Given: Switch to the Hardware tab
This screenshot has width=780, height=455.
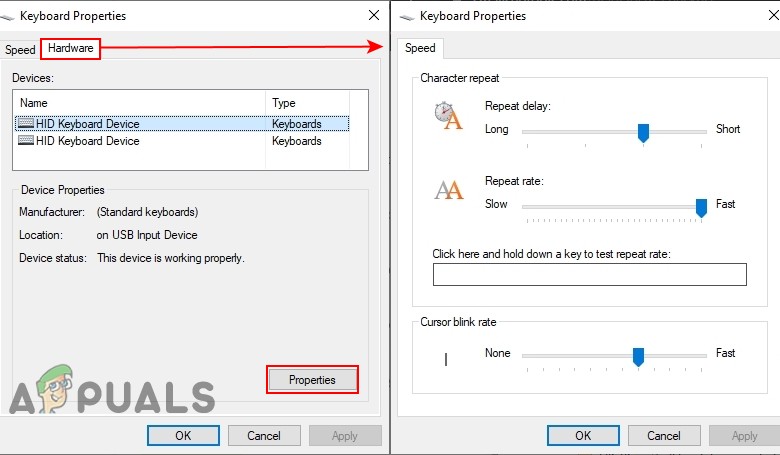Looking at the screenshot, I should coord(71,48).
